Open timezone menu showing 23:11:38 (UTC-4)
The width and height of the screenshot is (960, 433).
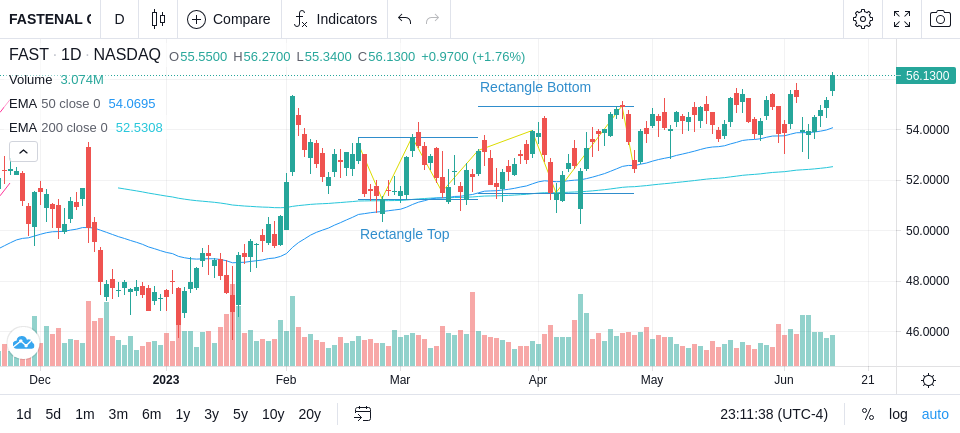point(774,414)
